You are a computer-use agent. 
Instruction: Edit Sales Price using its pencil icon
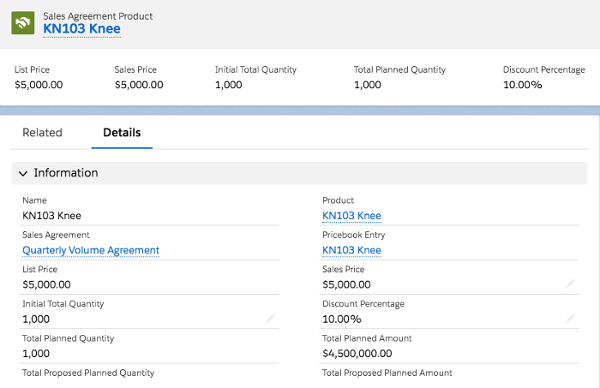tap(570, 284)
